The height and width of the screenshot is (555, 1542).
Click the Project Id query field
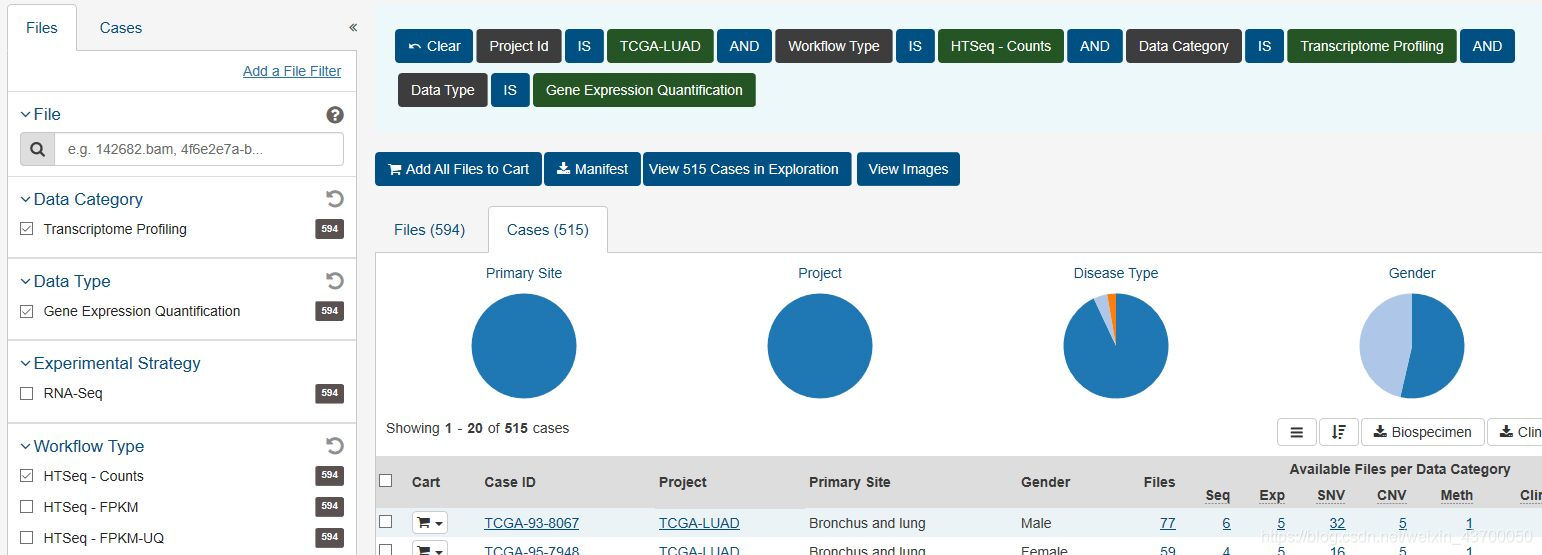[x=519, y=46]
